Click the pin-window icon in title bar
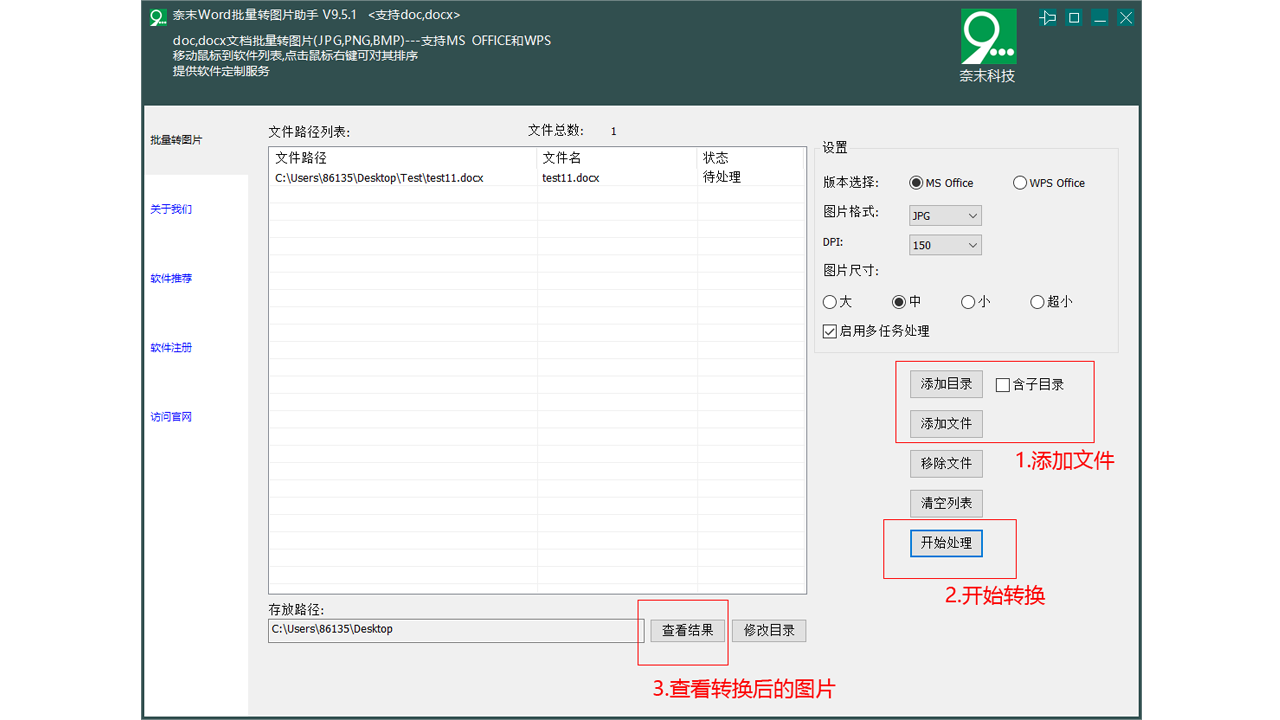Viewport: 1280px width, 720px height. [x=1048, y=17]
